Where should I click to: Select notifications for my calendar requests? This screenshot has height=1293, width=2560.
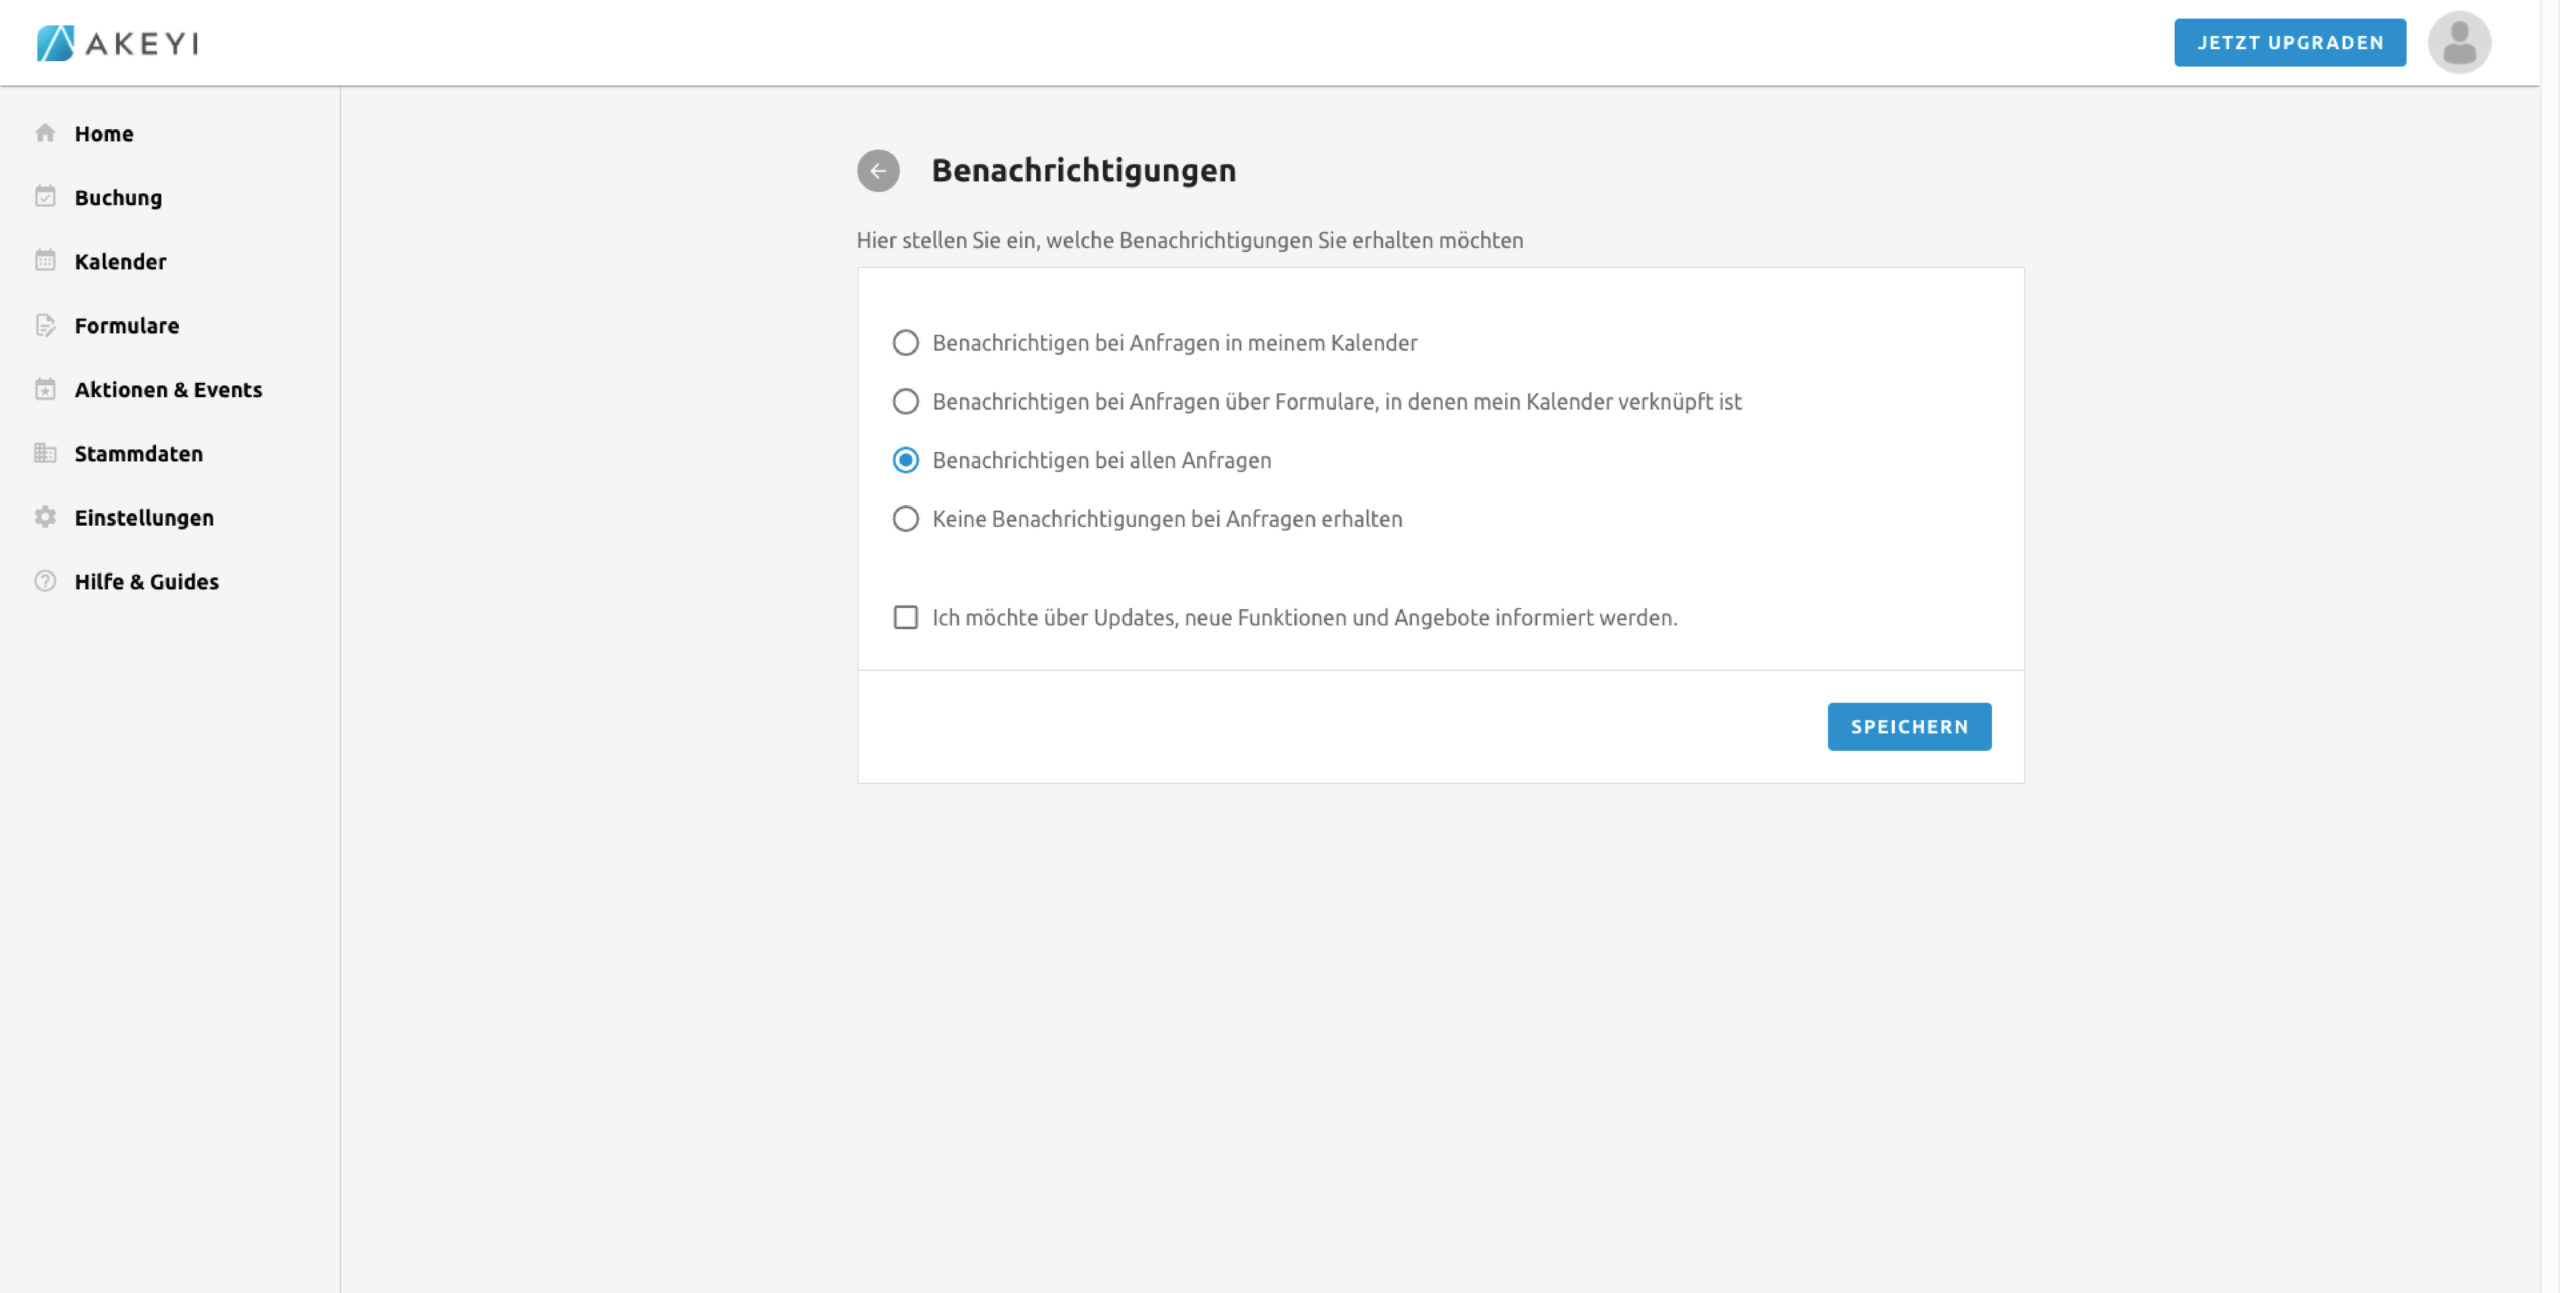tap(905, 343)
